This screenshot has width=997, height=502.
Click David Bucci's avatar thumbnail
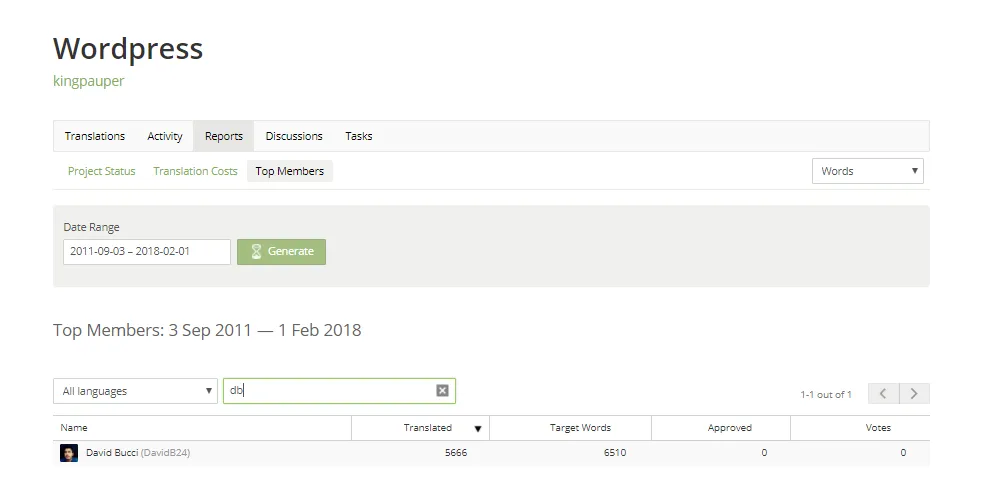[x=69, y=453]
